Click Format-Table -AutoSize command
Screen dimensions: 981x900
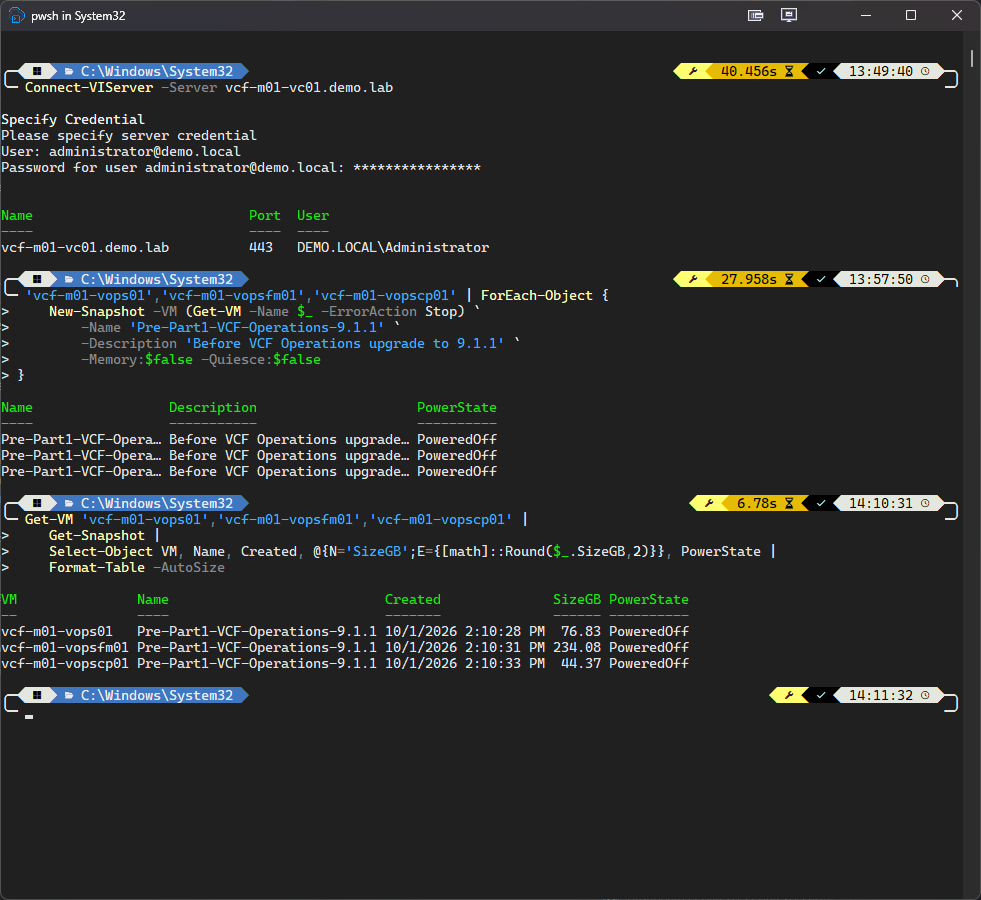[x=137, y=568]
